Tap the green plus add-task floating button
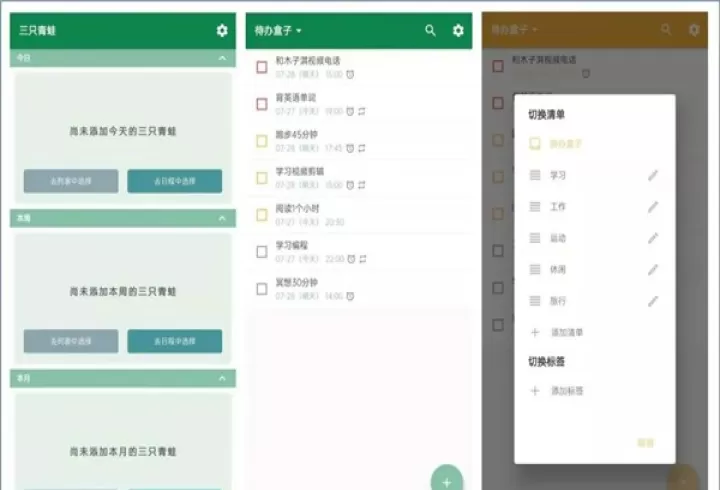Image resolution: width=720 pixels, height=490 pixels. tap(447, 479)
